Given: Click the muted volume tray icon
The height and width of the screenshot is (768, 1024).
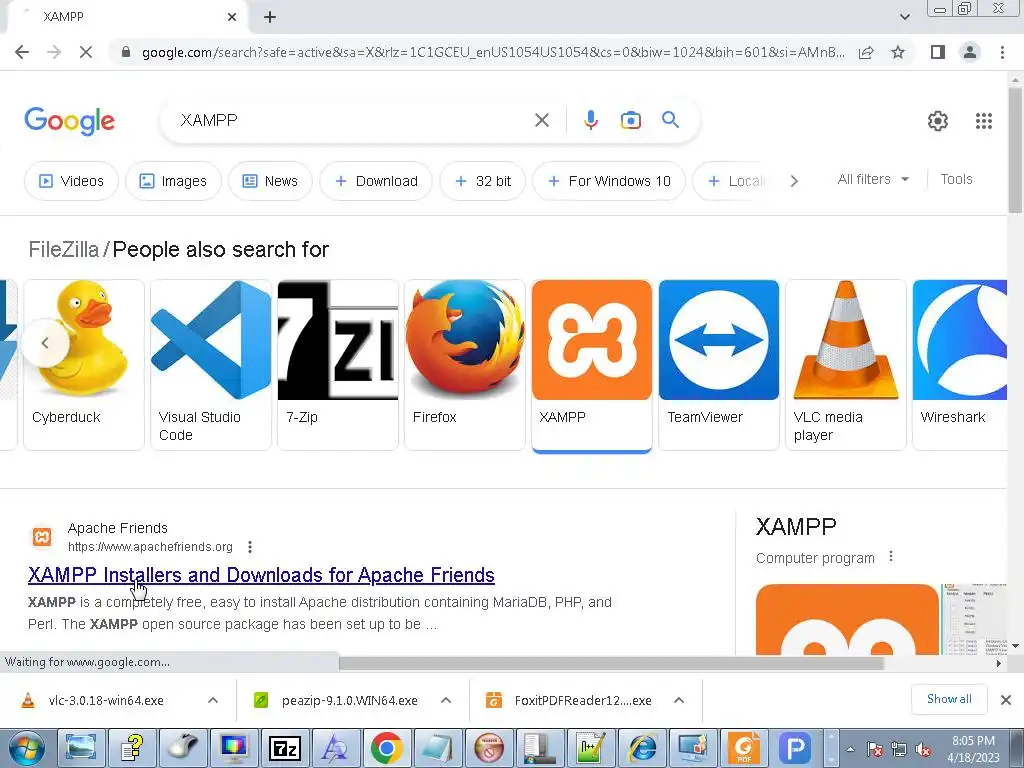Looking at the screenshot, I should [923, 750].
